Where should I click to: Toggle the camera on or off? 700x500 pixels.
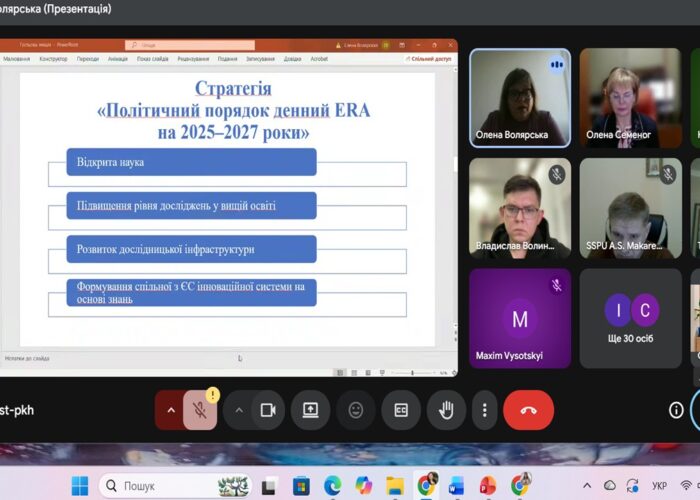(x=267, y=410)
